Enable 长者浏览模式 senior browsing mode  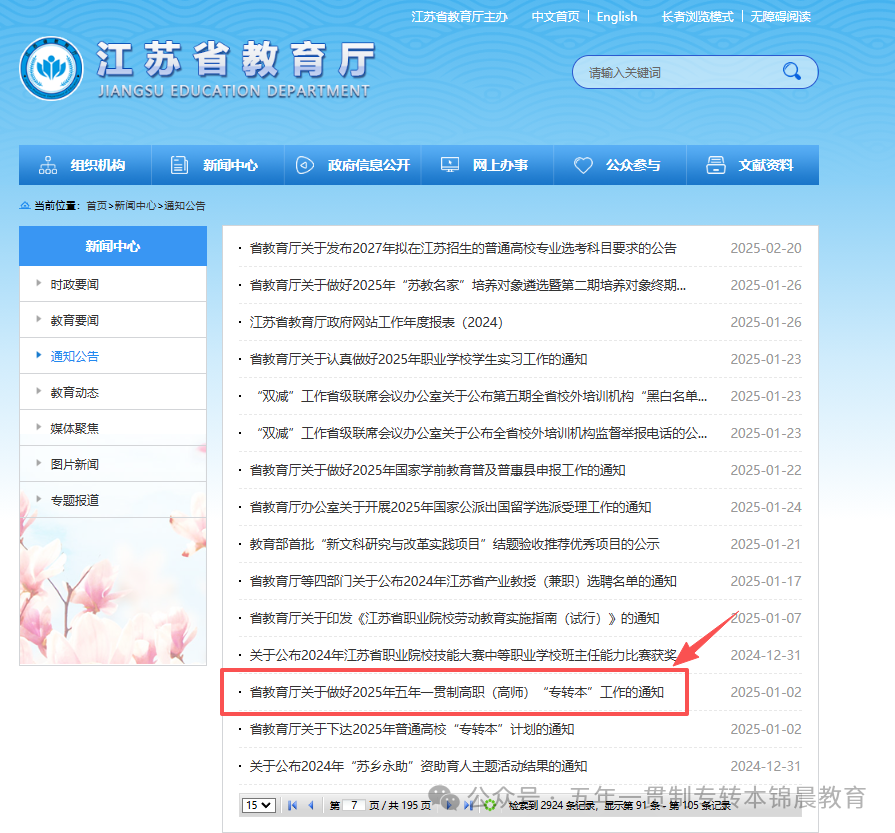tap(697, 17)
